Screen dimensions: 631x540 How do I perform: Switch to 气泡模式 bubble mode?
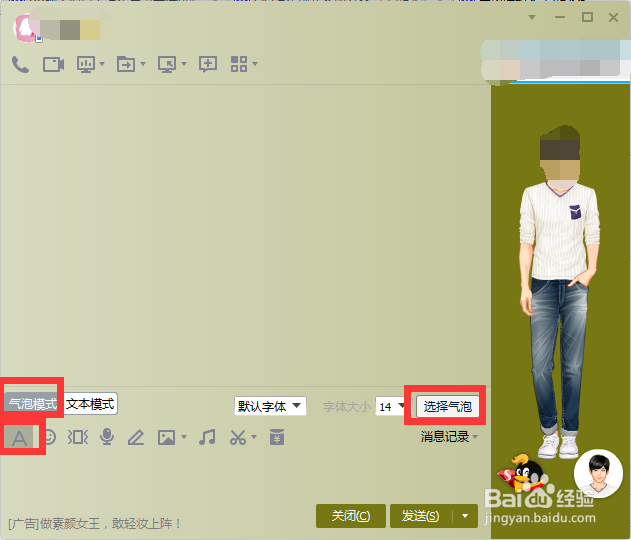pos(33,404)
